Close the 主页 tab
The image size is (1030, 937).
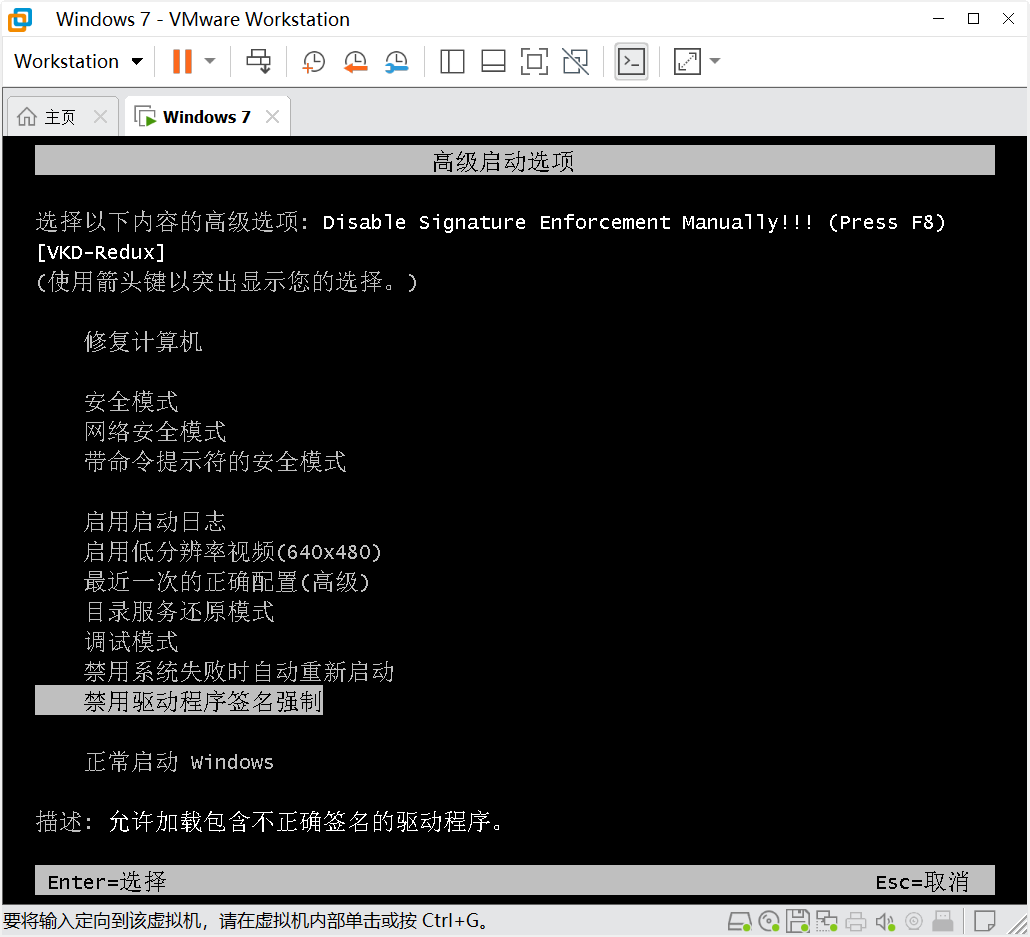tap(101, 117)
